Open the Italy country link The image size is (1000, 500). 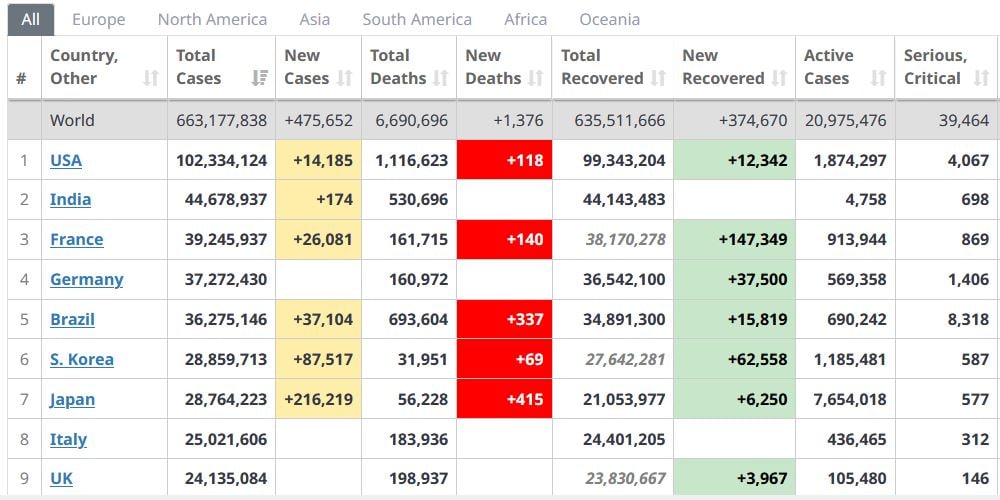(x=68, y=439)
